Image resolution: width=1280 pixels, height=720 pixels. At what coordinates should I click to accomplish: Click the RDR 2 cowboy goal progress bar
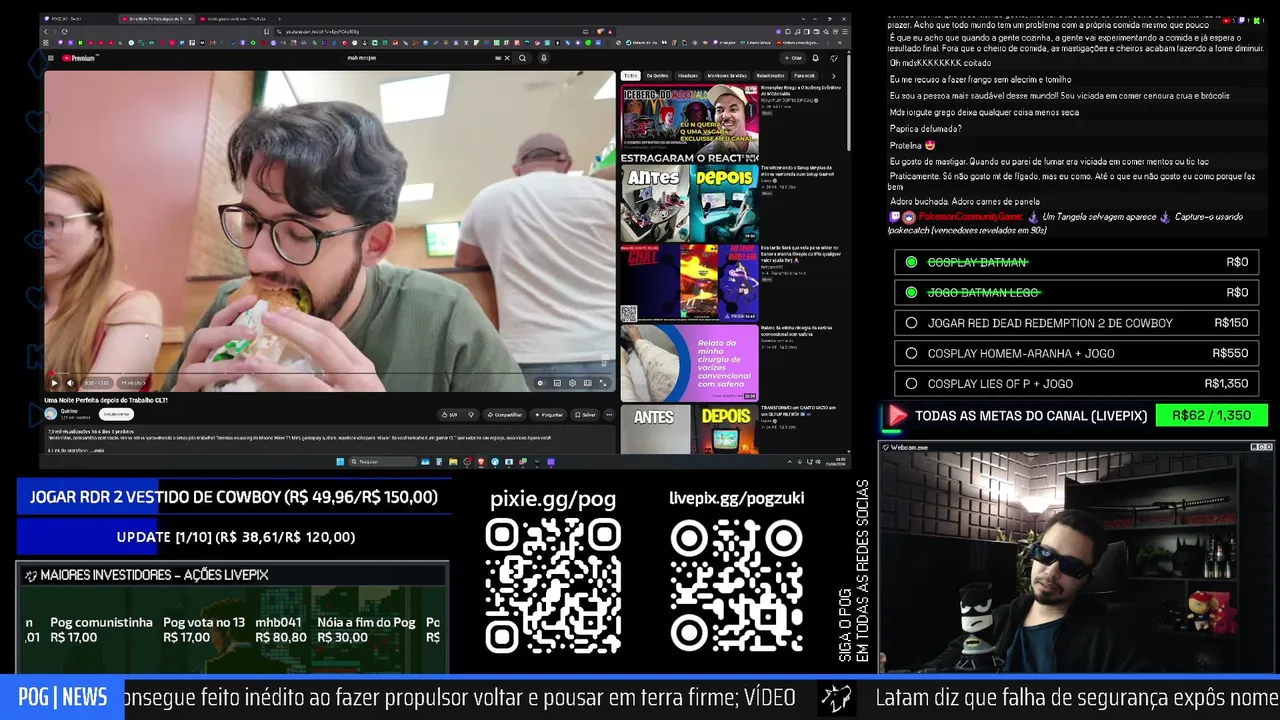coord(234,497)
